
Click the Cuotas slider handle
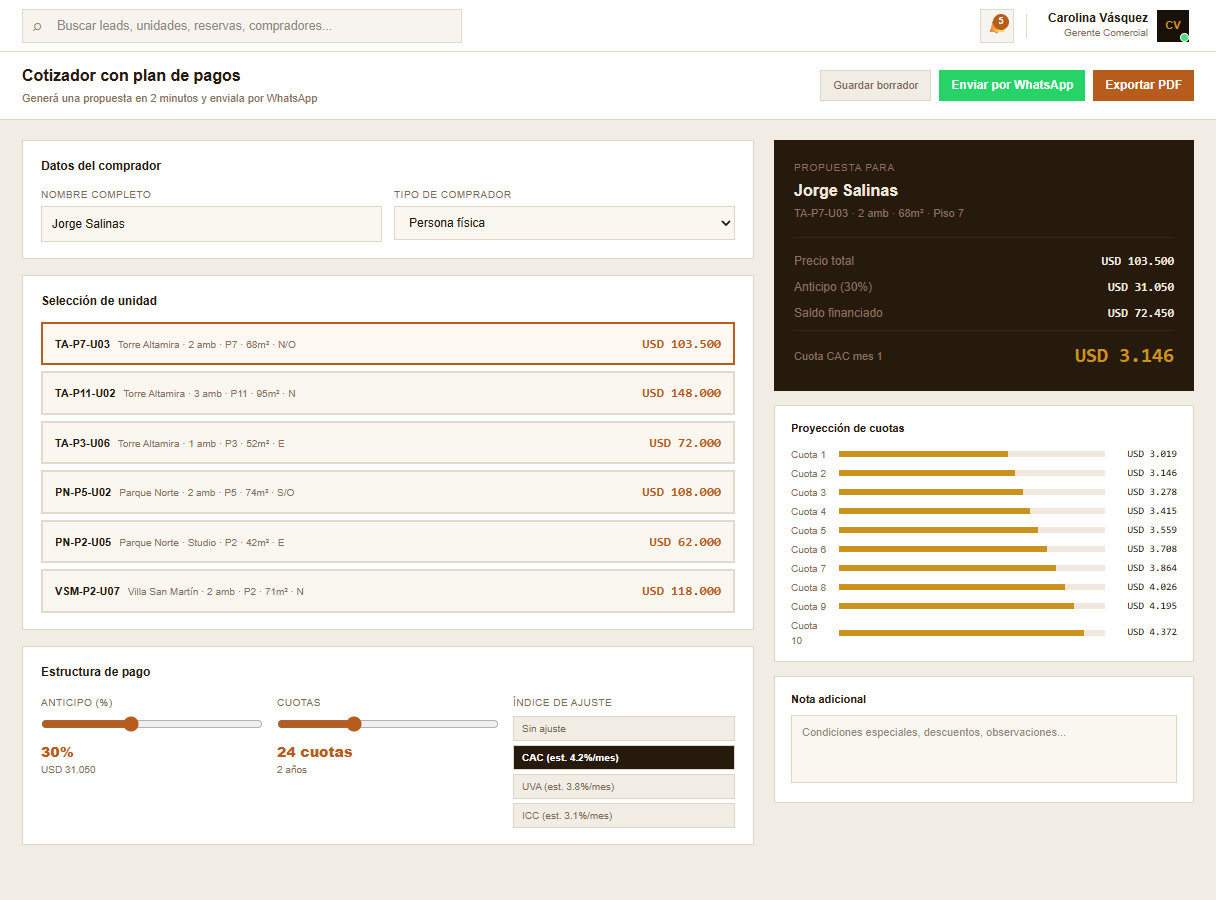(x=353, y=724)
